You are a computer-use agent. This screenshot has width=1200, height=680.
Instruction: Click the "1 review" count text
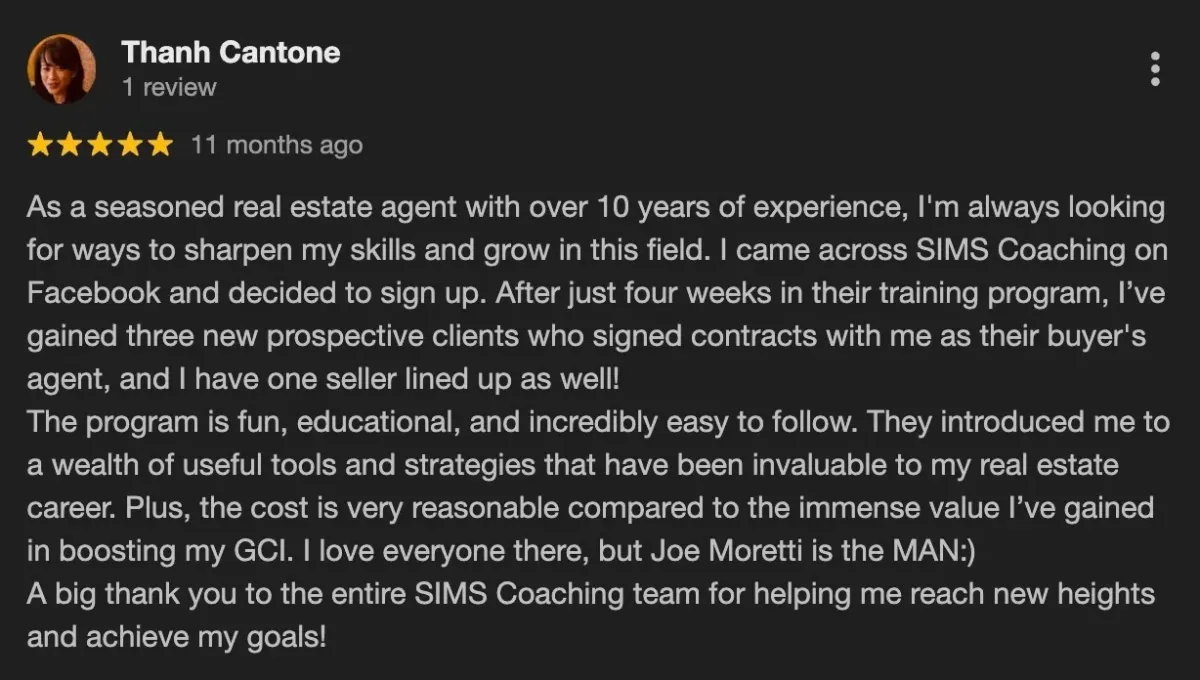coord(169,87)
